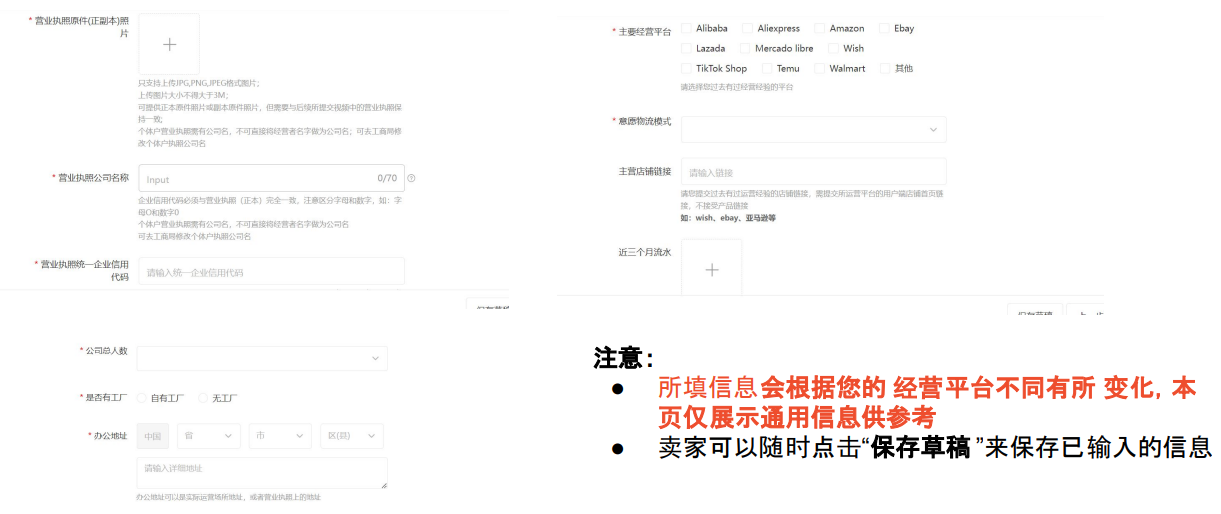Click 请选择您过去有过经营经验的平台 hint text
The image size is (1221, 514).
737,87
